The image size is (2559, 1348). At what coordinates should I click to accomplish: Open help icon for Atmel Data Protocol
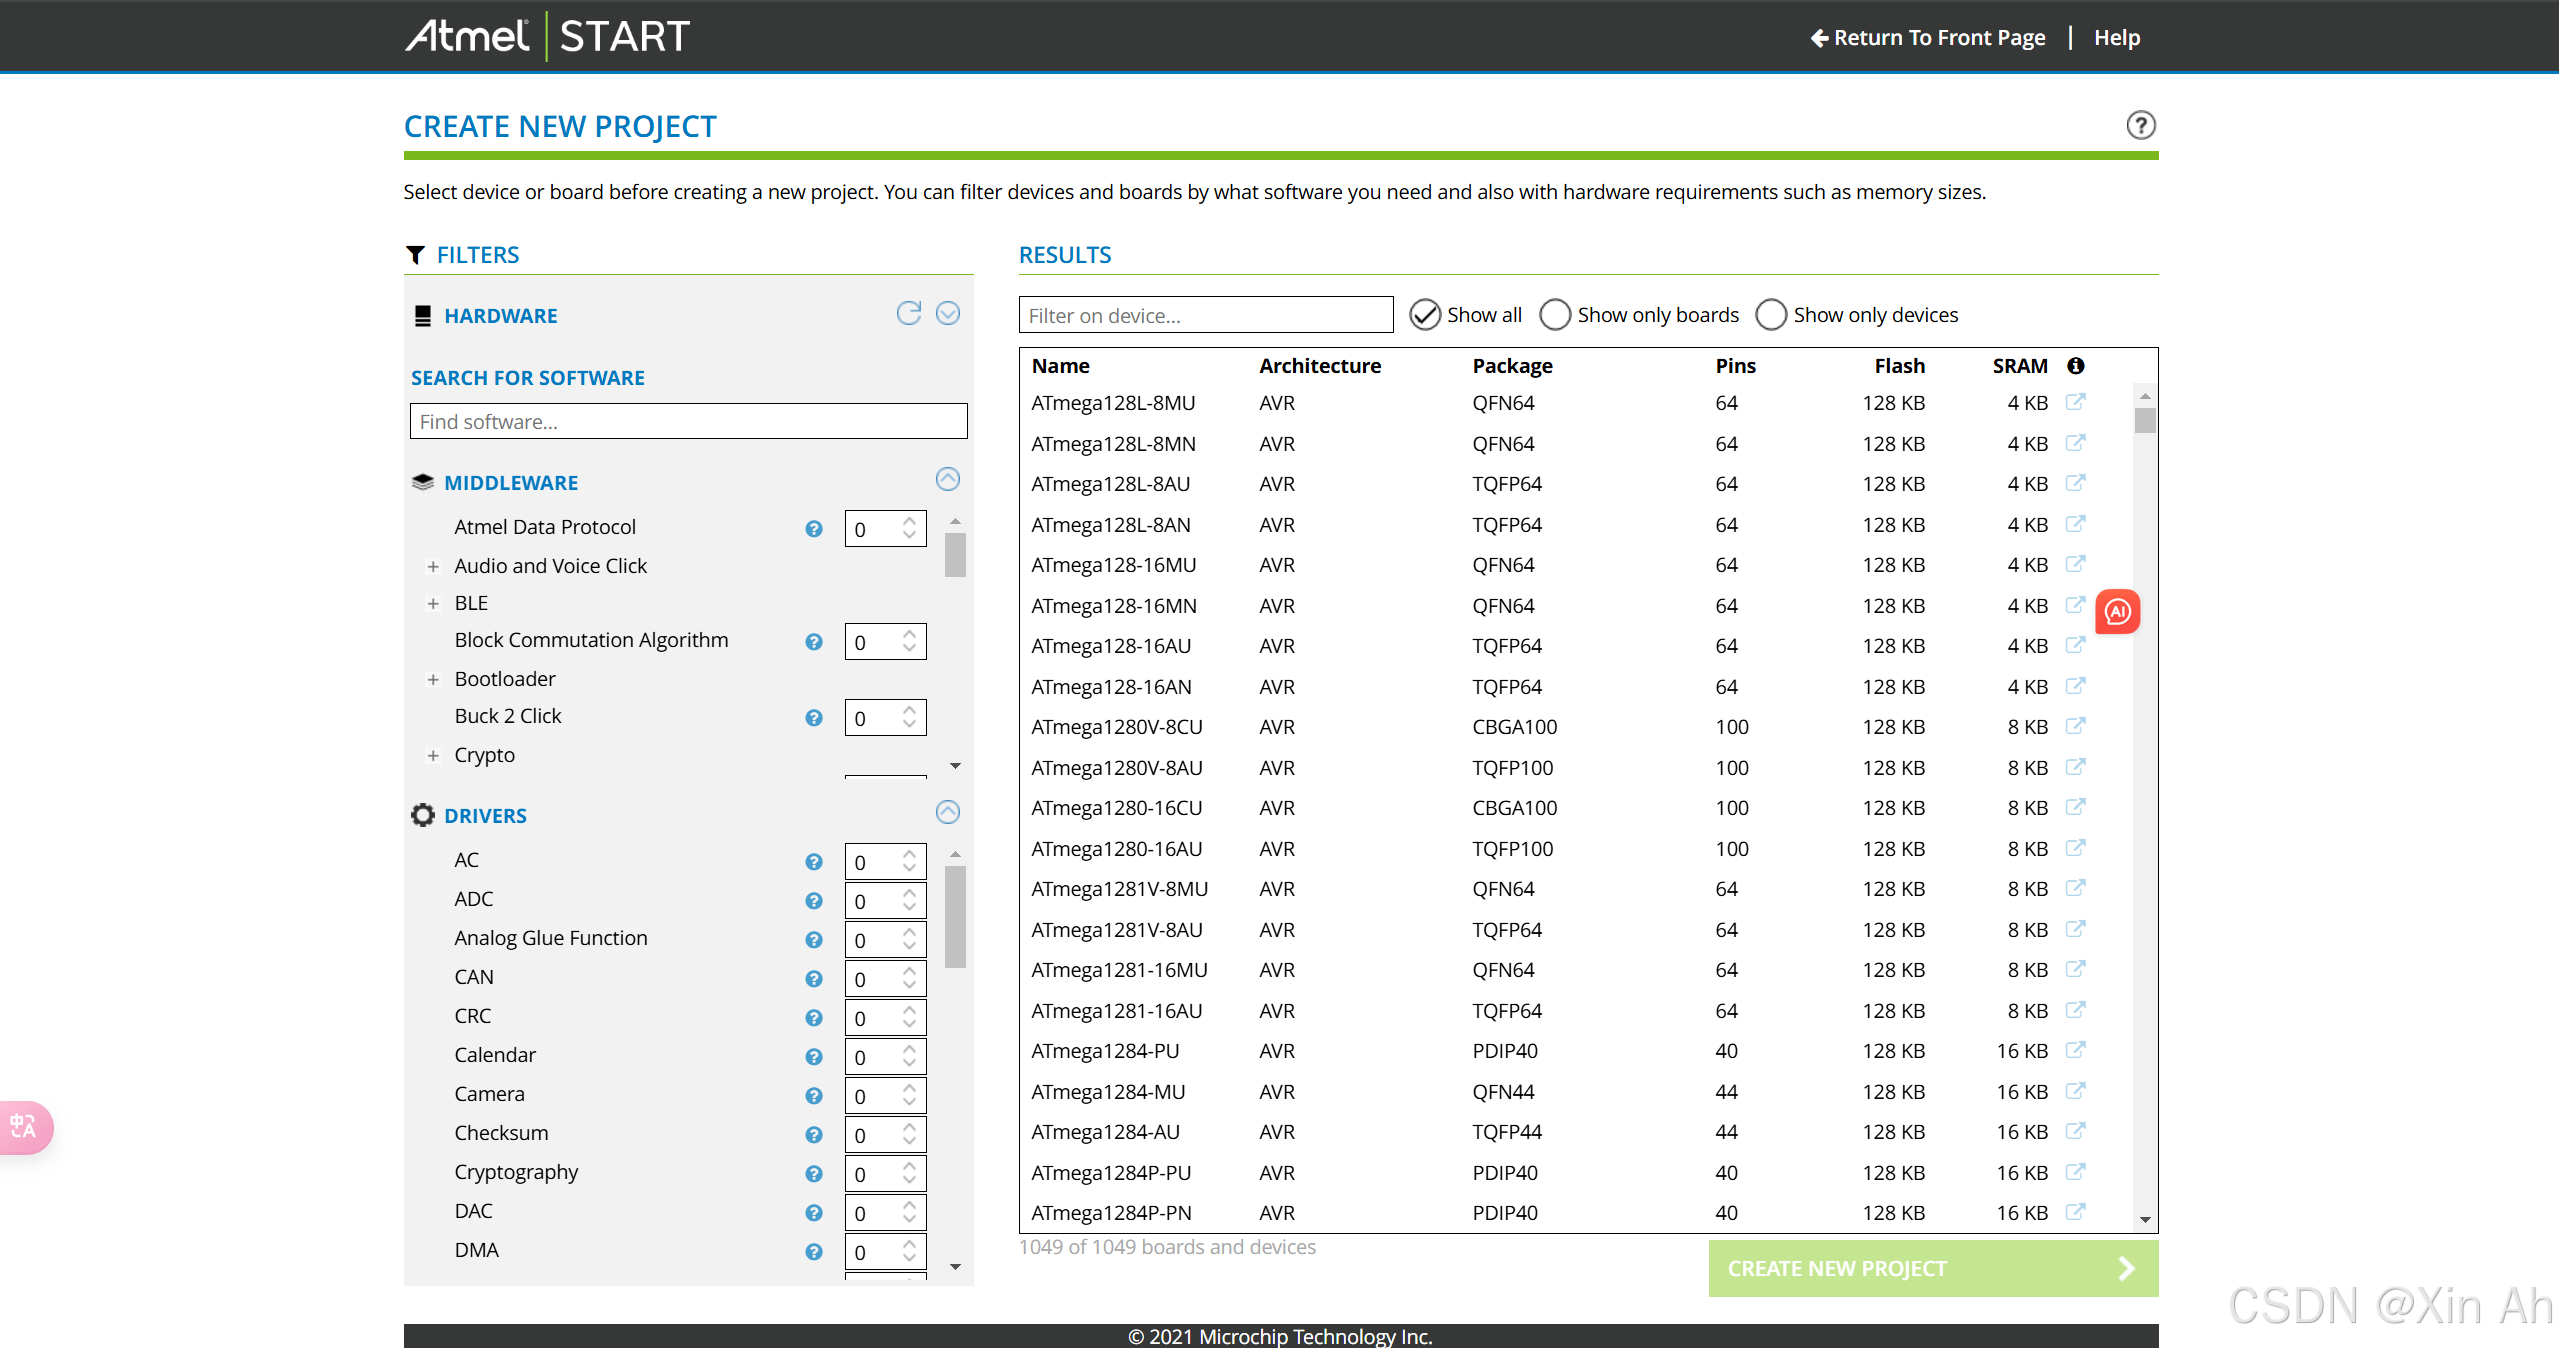coord(813,529)
